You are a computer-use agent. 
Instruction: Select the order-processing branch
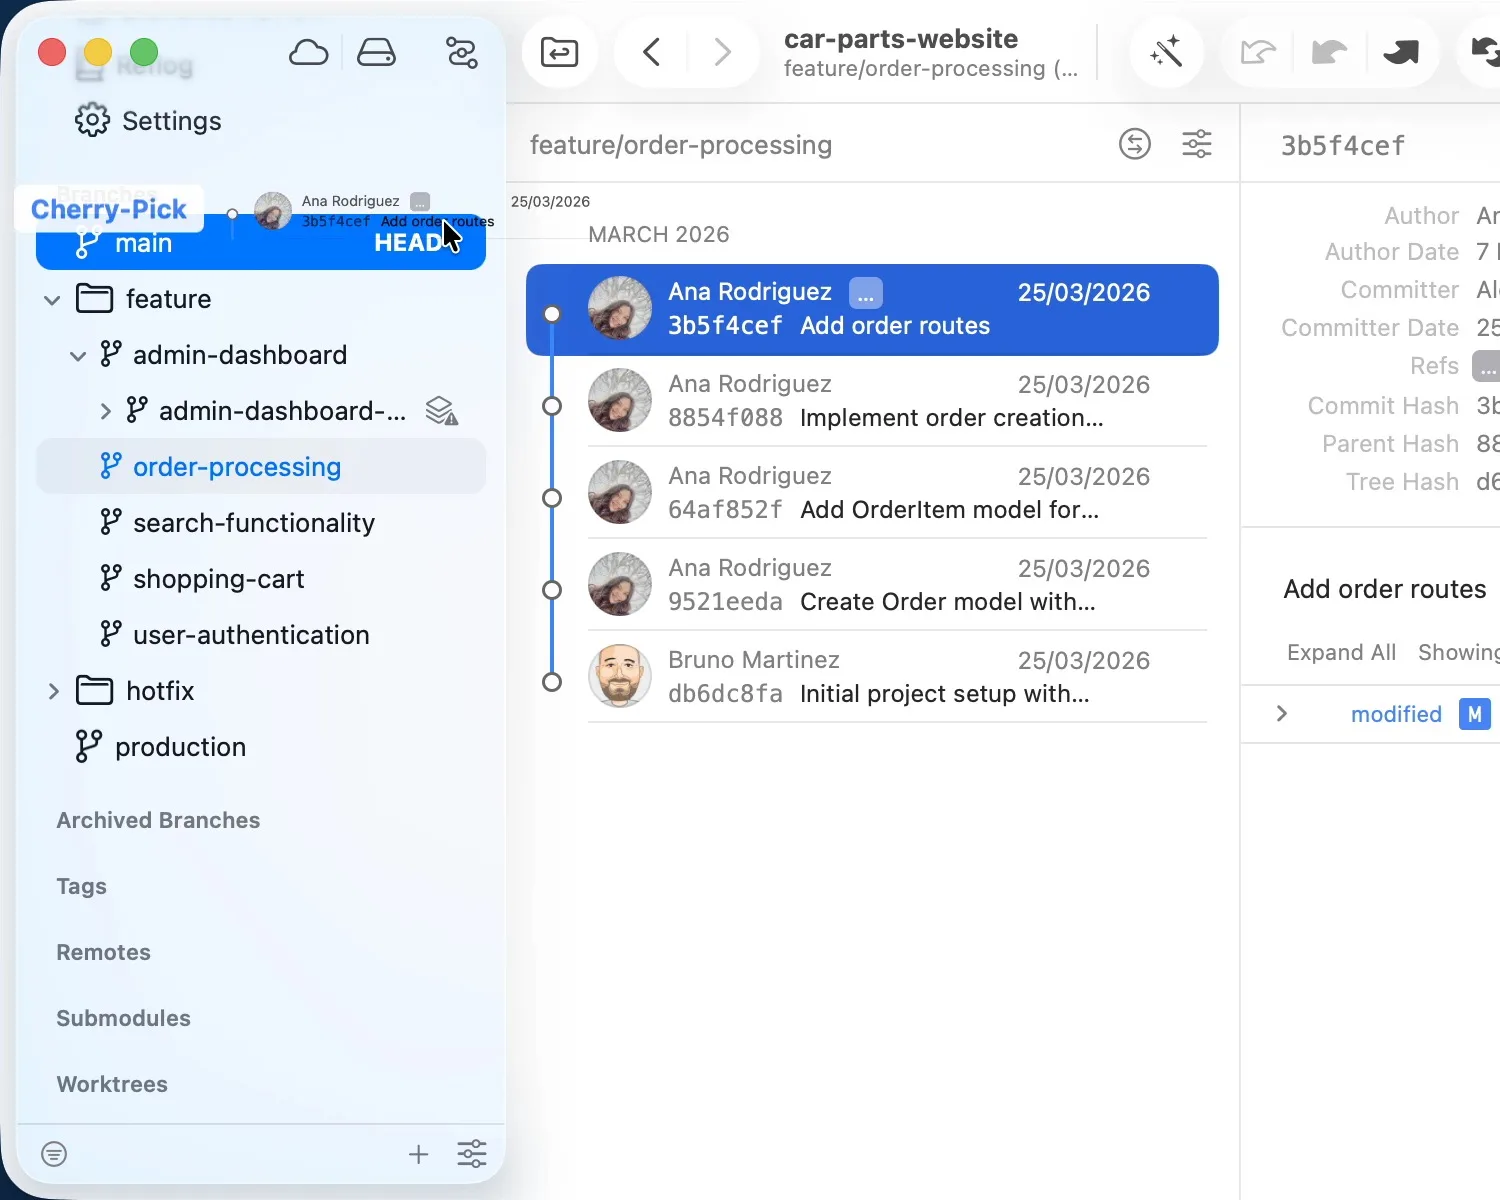(261, 467)
